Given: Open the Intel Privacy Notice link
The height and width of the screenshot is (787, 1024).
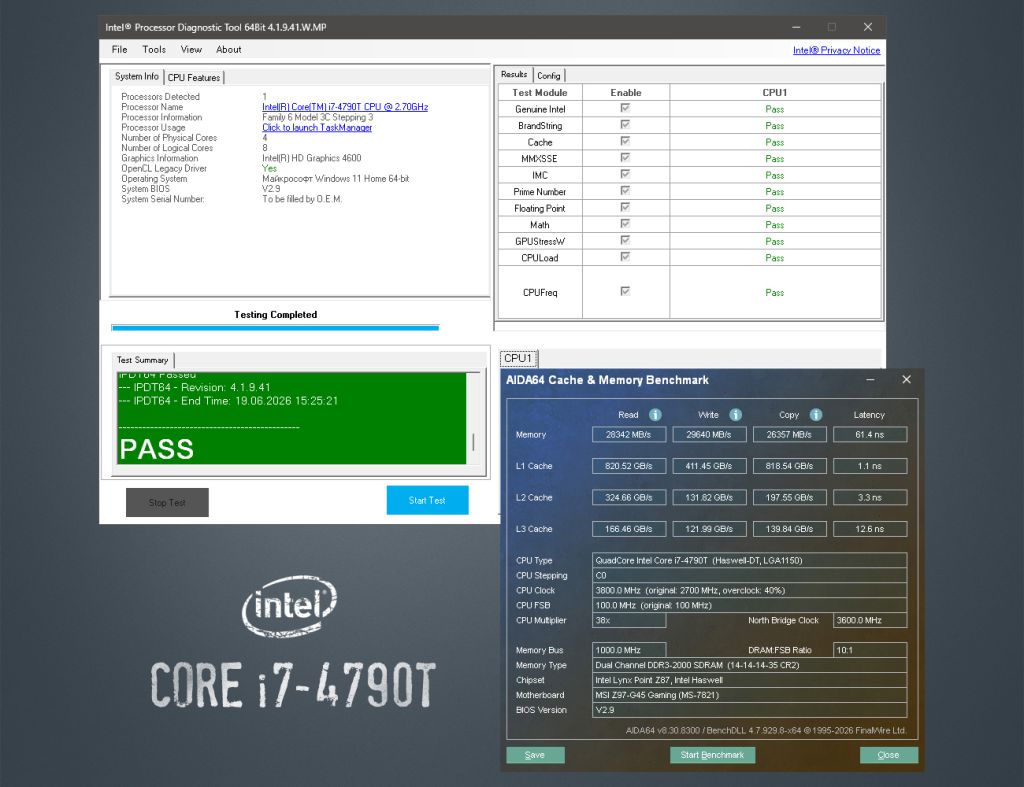Looking at the screenshot, I should point(837,50).
